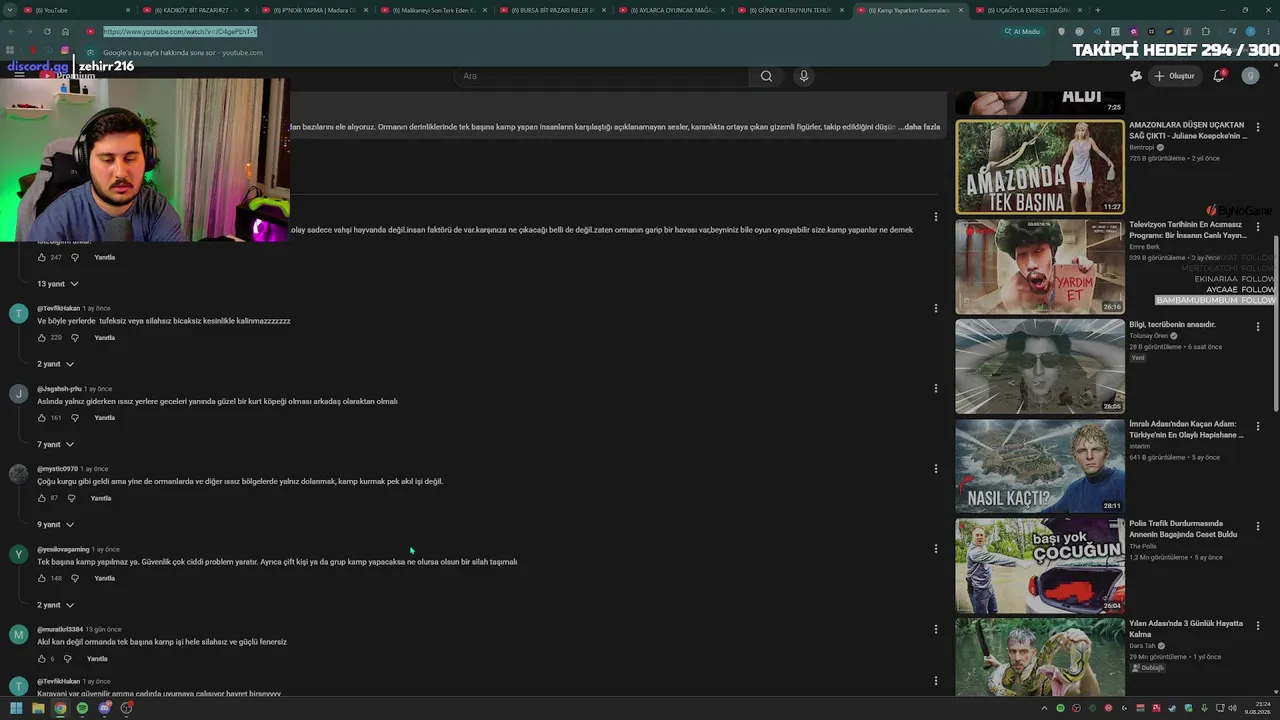
Task: Click the browser address bar URL
Action: point(180,31)
